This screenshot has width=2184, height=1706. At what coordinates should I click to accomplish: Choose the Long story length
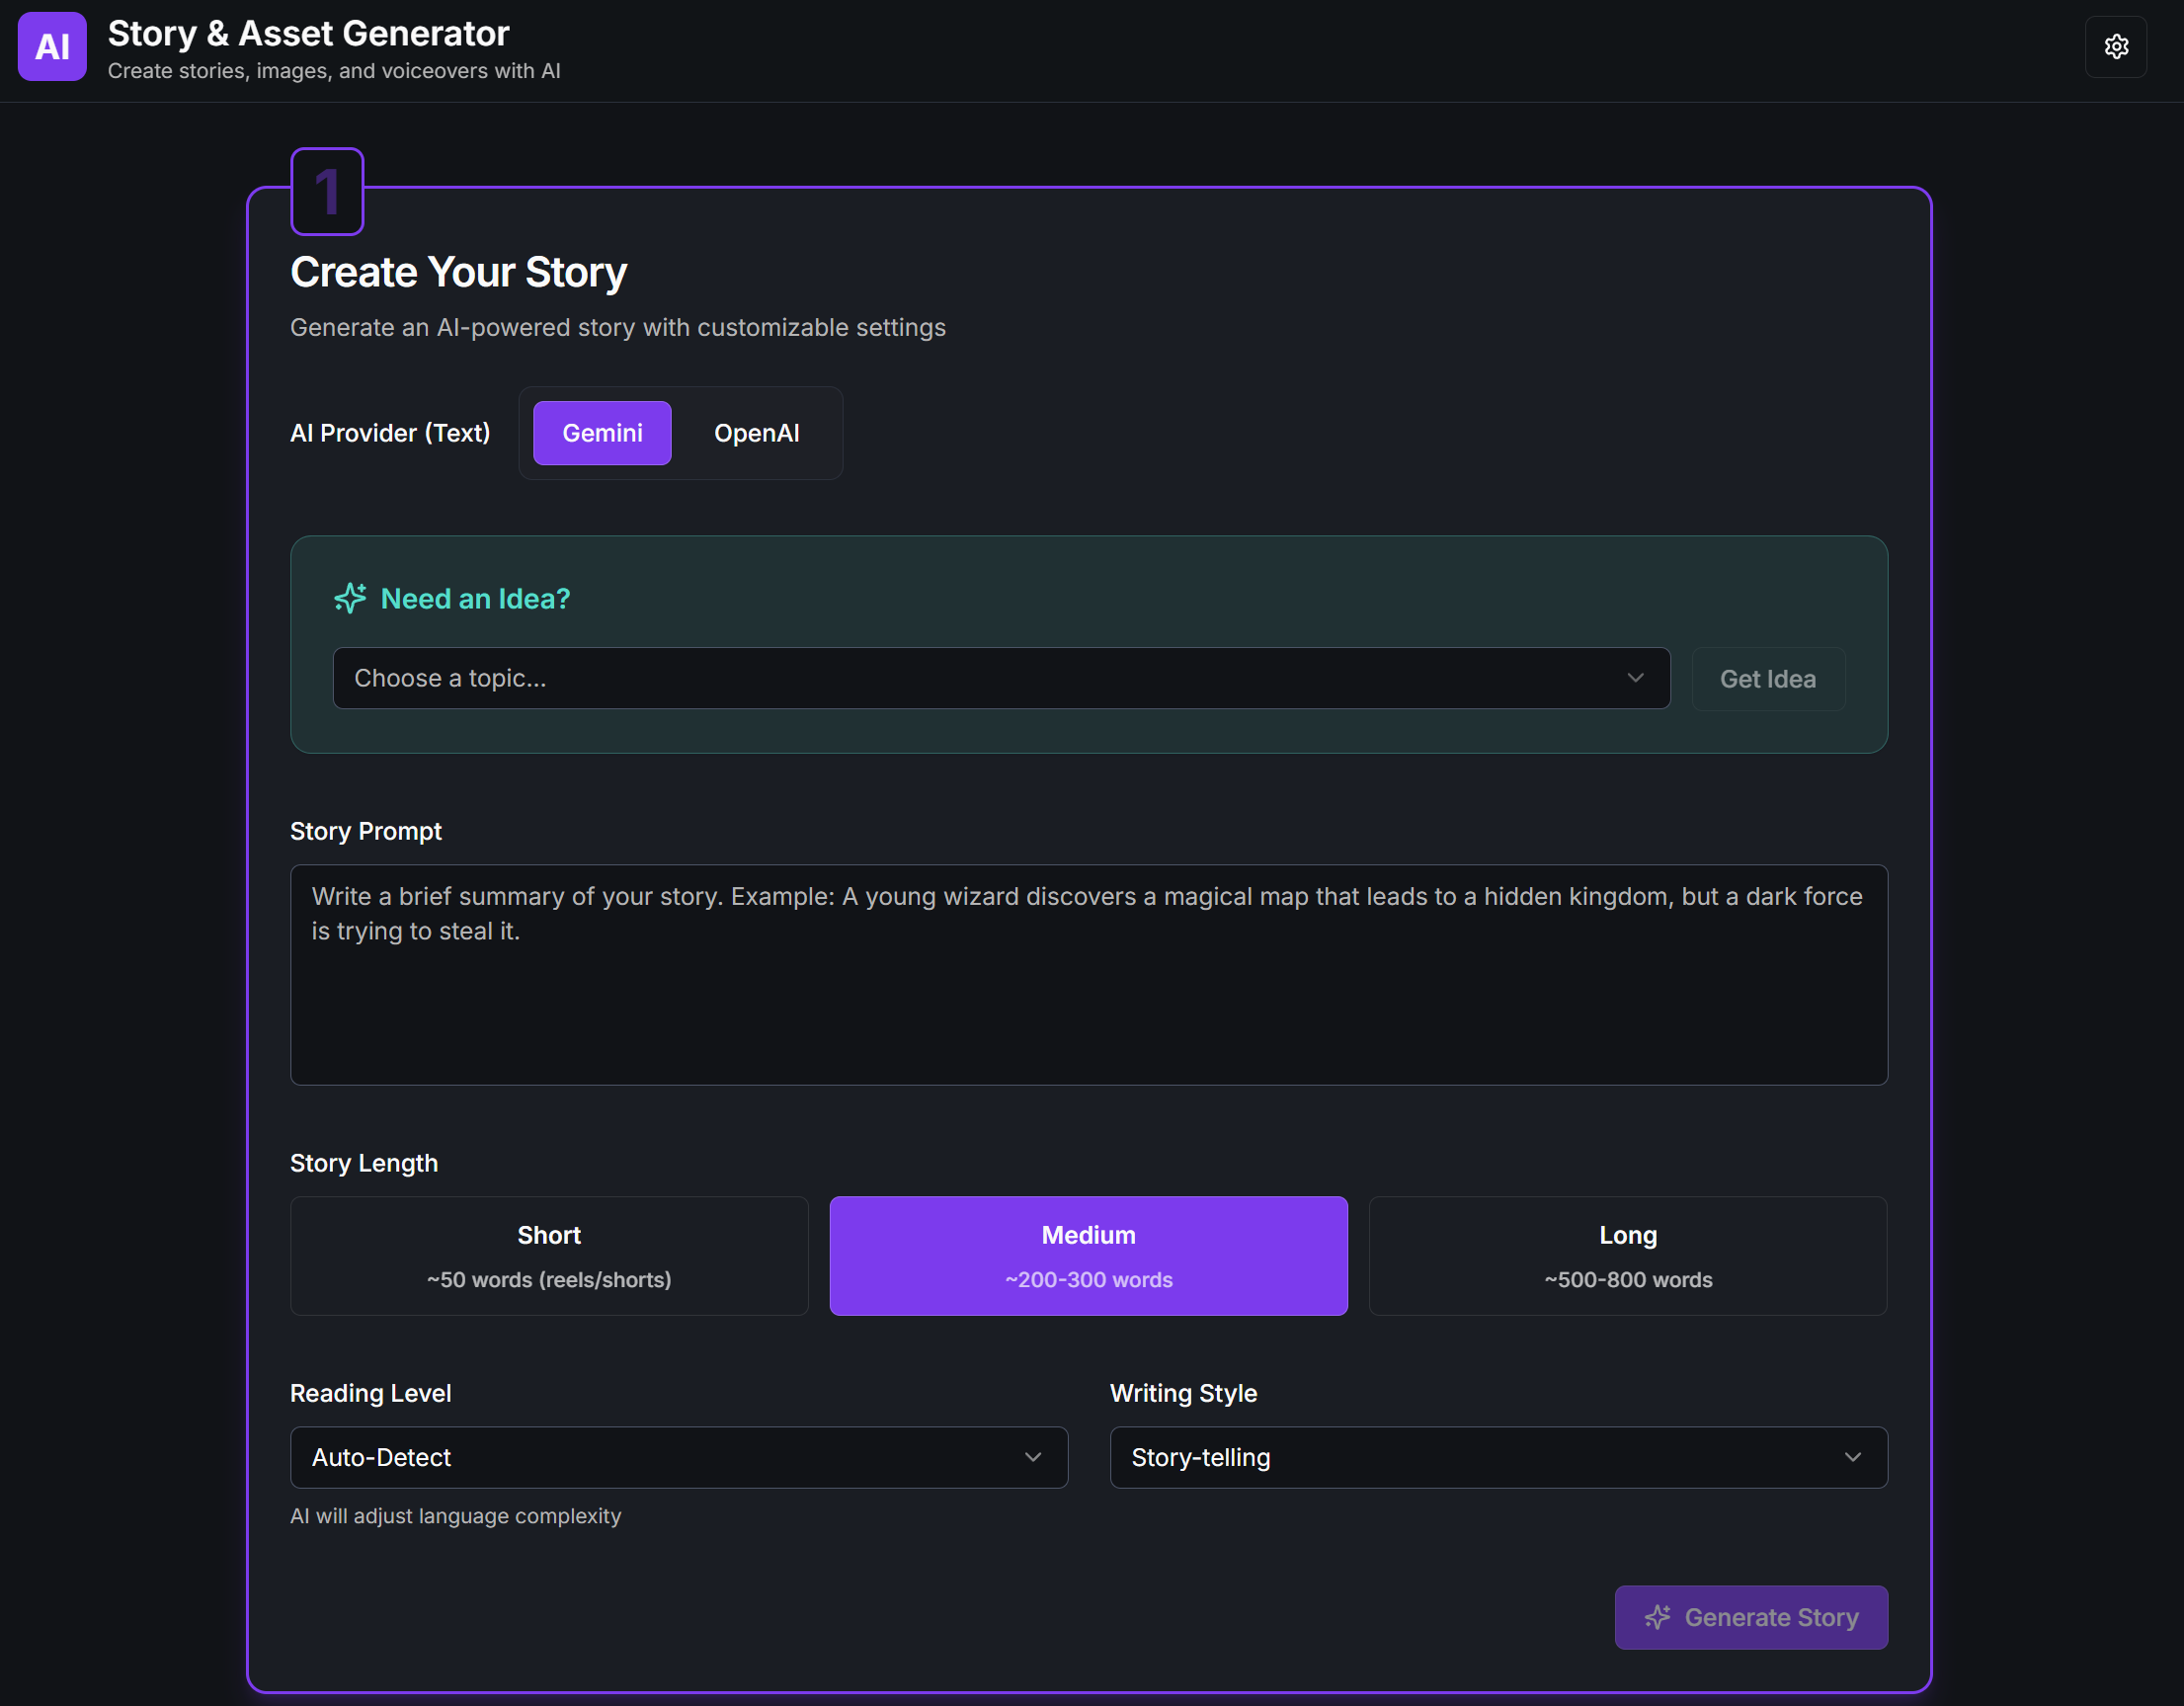pyautogui.click(x=1627, y=1255)
